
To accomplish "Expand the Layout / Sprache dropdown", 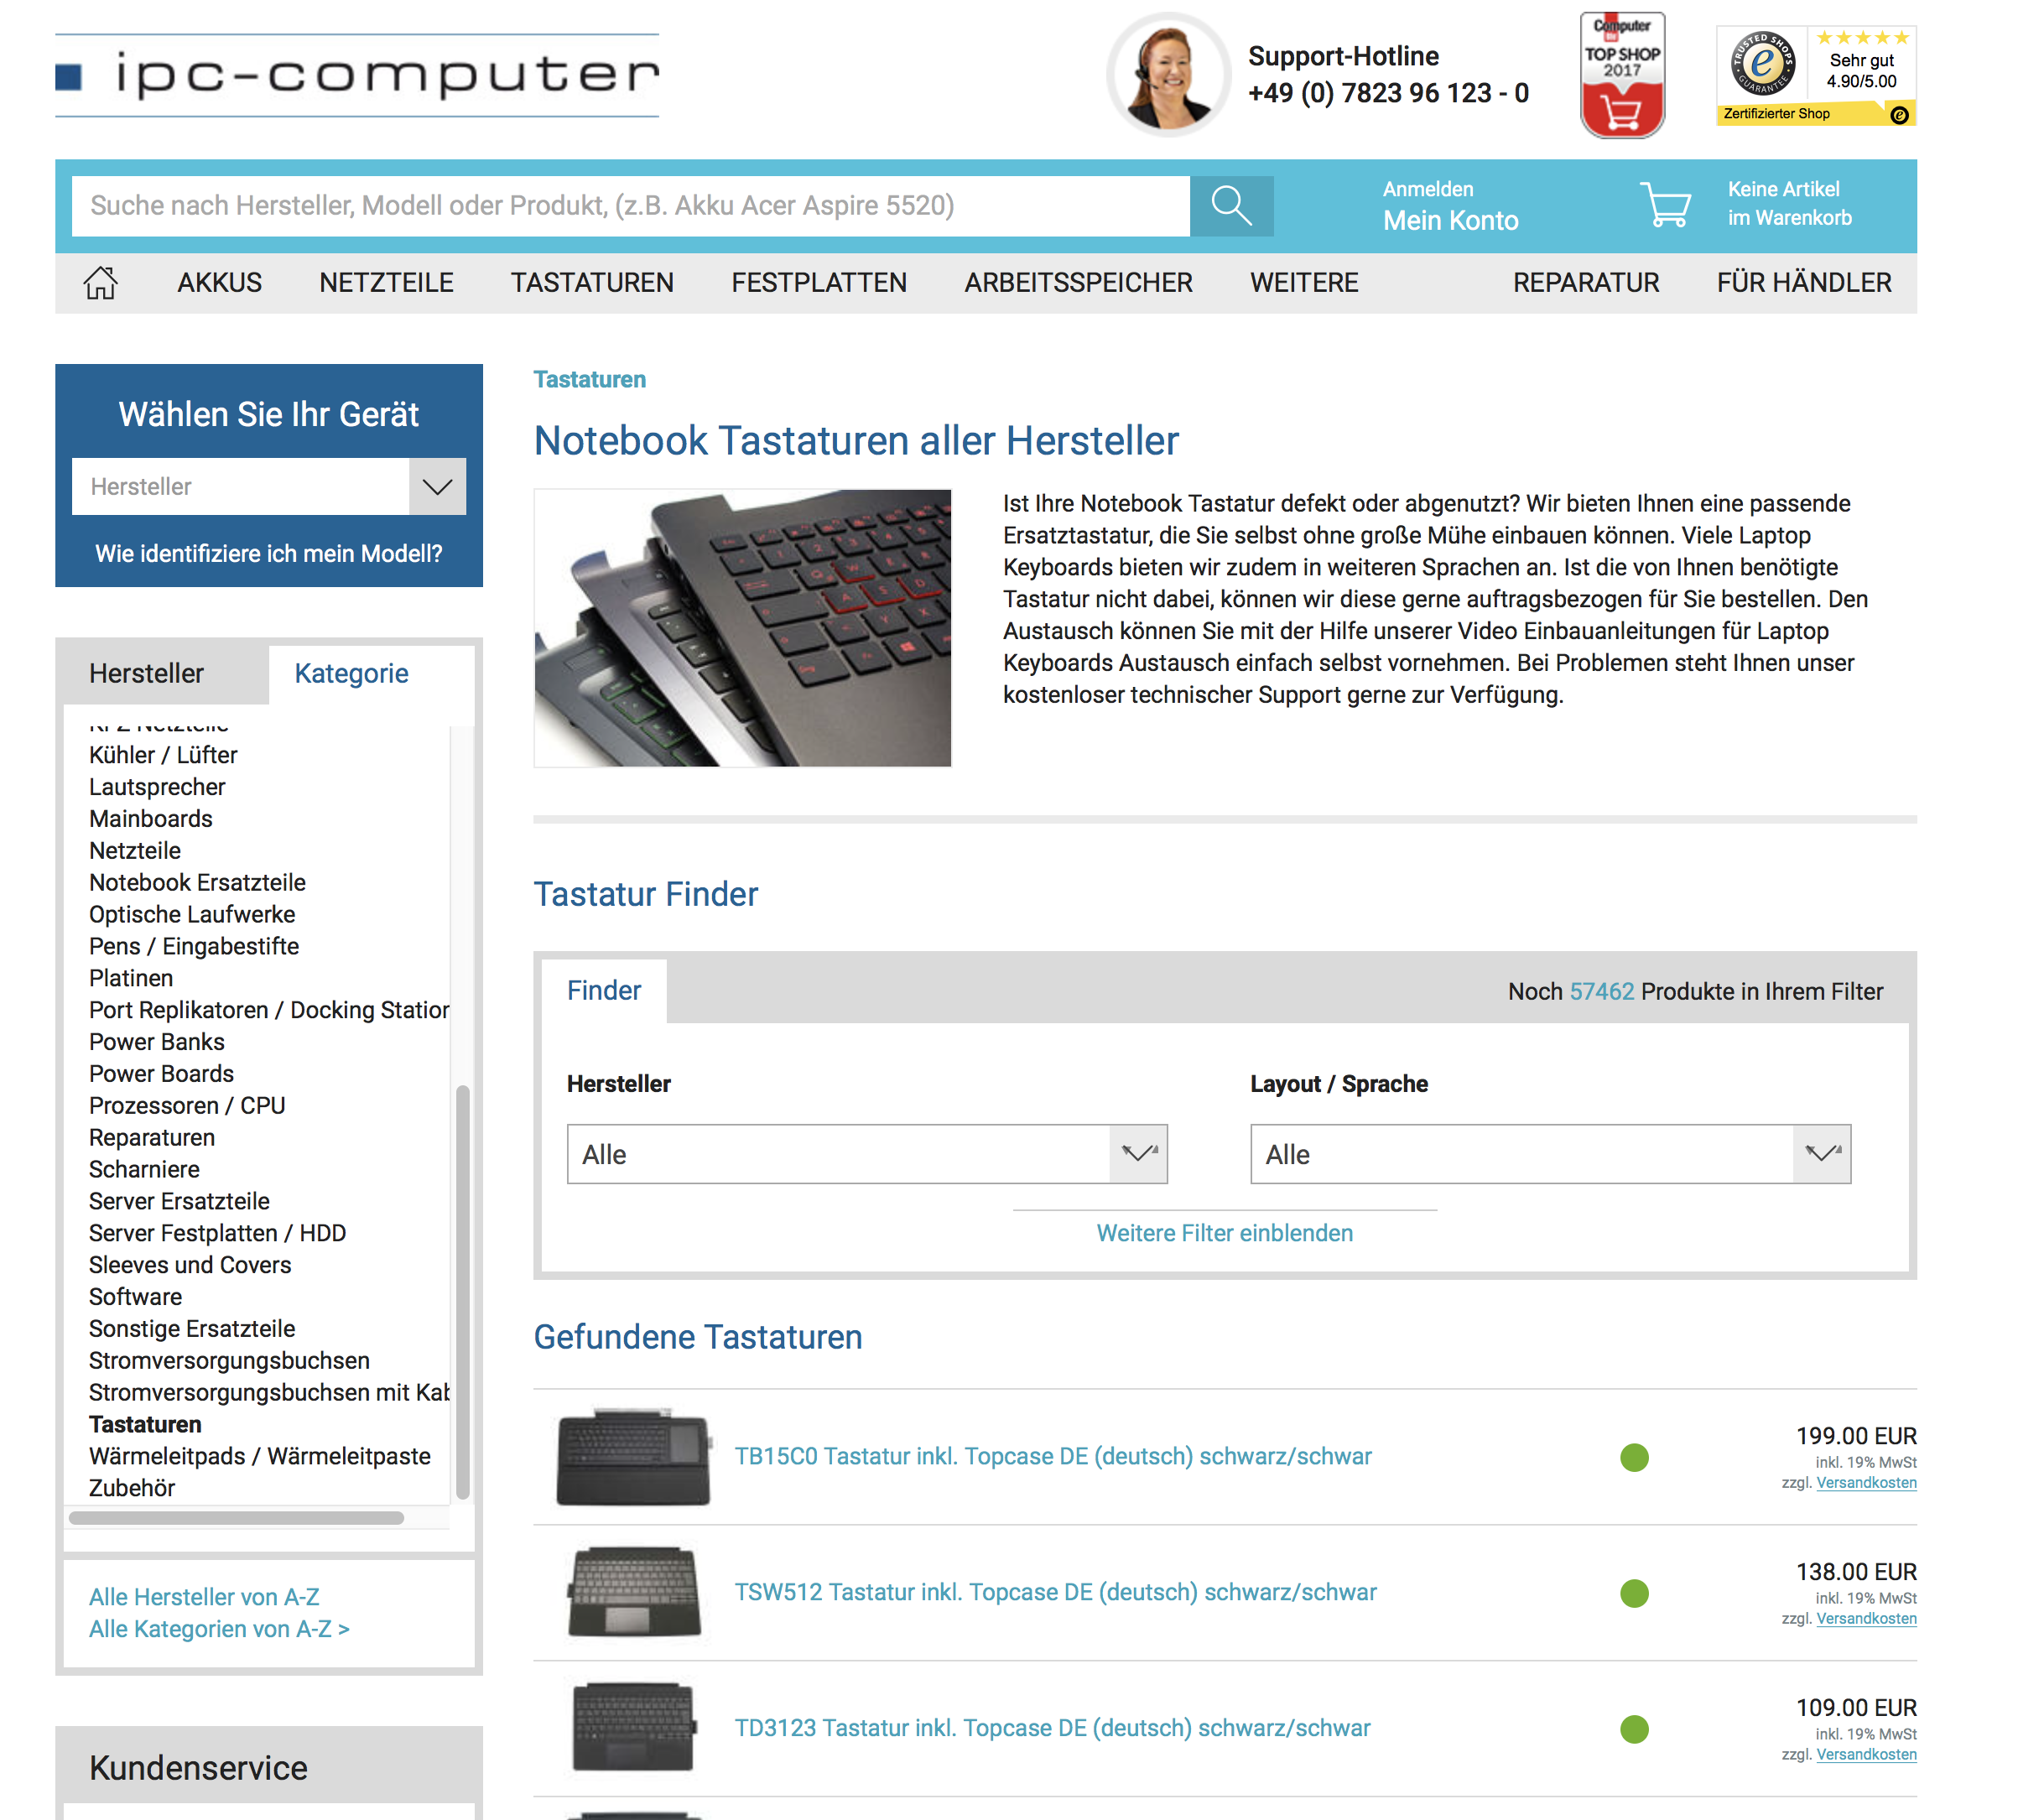I will click(1550, 1154).
